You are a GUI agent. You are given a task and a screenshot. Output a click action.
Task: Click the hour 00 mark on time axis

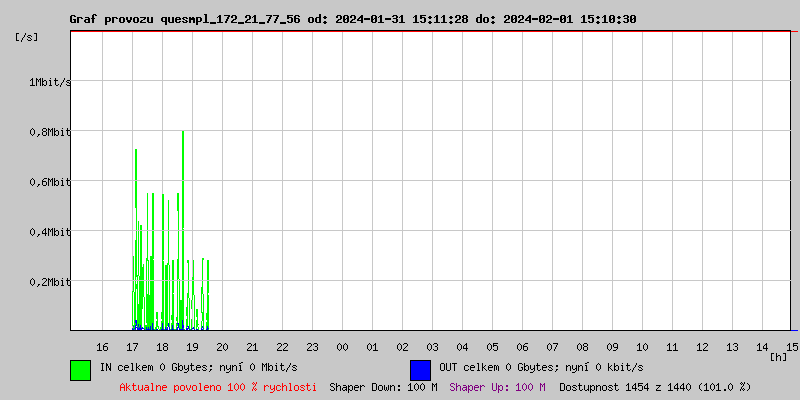point(342,347)
